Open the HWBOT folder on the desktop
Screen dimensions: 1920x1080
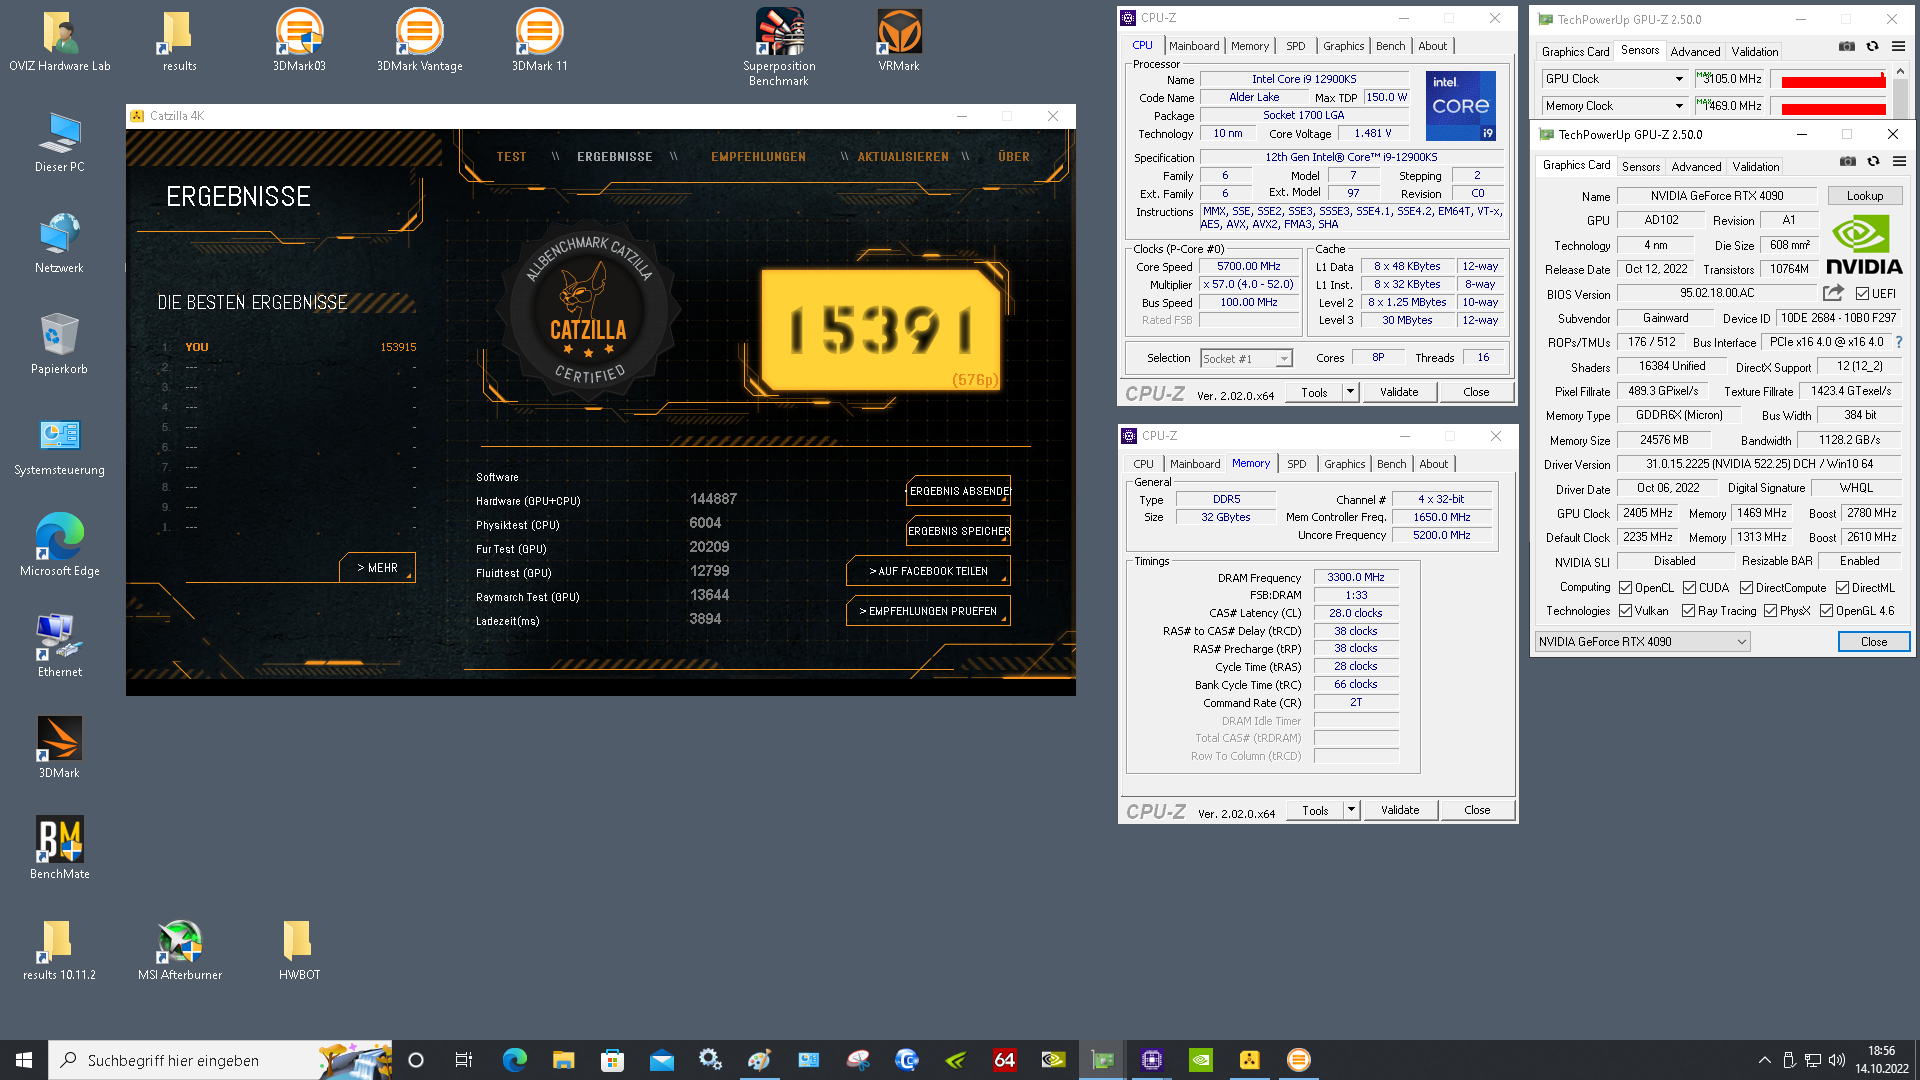(x=299, y=950)
